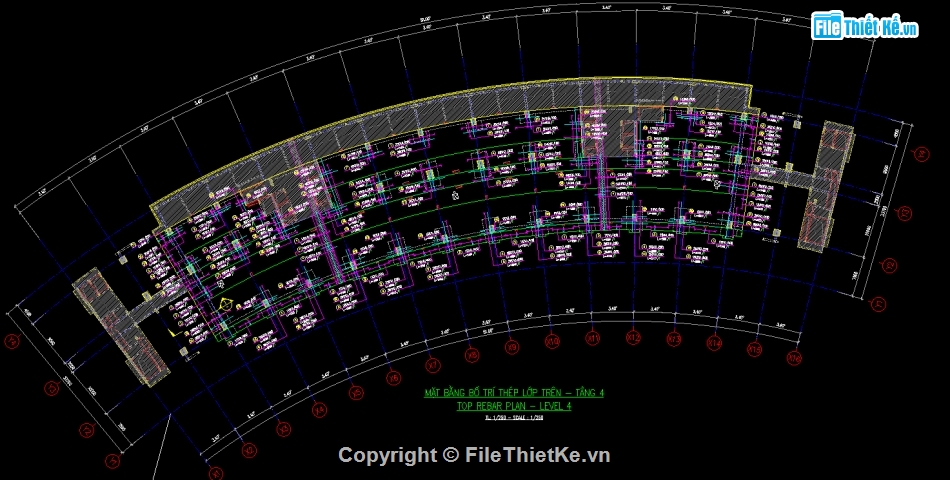Select the X8 grid axis bubble

(x=472, y=355)
